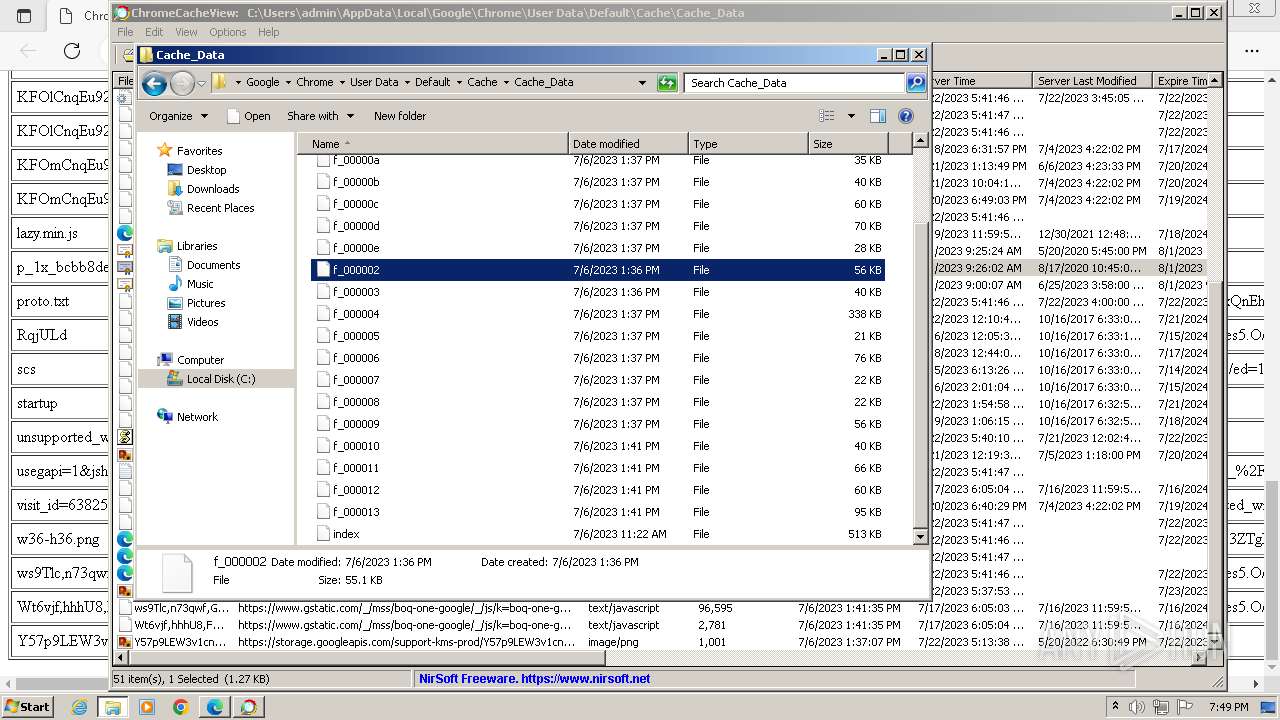Select file f_000004 icon
The height and width of the screenshot is (720, 1280).
pos(323,314)
